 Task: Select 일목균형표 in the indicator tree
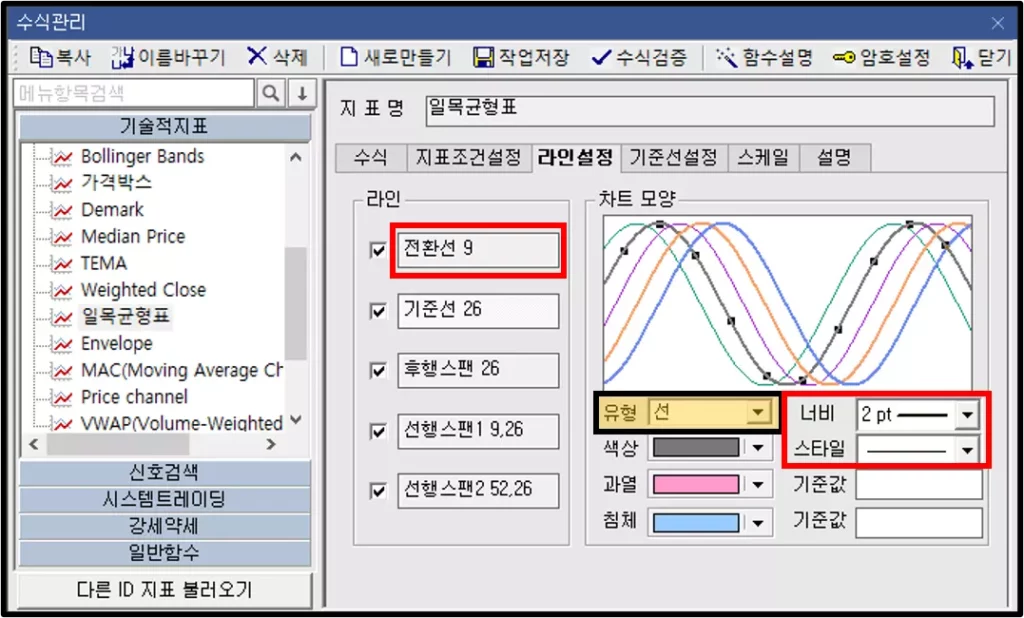pos(125,317)
